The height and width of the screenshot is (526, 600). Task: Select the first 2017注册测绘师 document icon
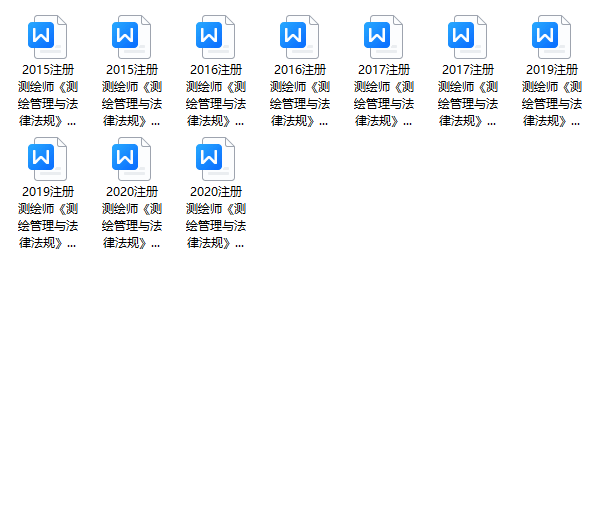point(383,37)
